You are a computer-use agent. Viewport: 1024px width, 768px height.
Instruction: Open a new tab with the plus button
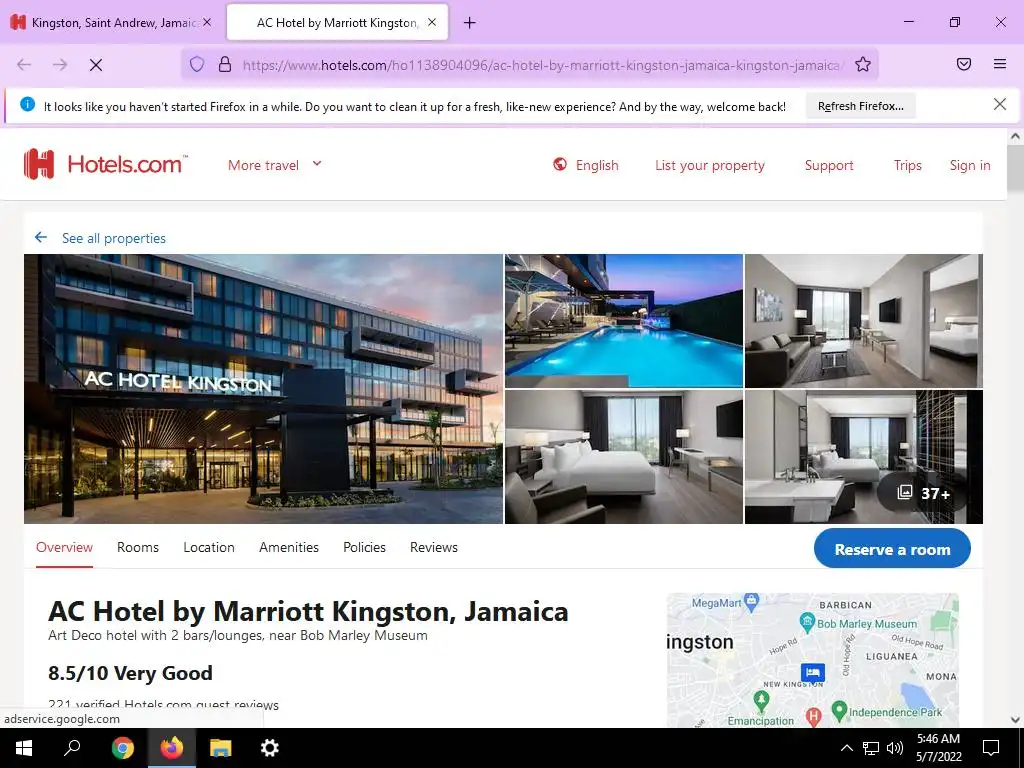[470, 23]
